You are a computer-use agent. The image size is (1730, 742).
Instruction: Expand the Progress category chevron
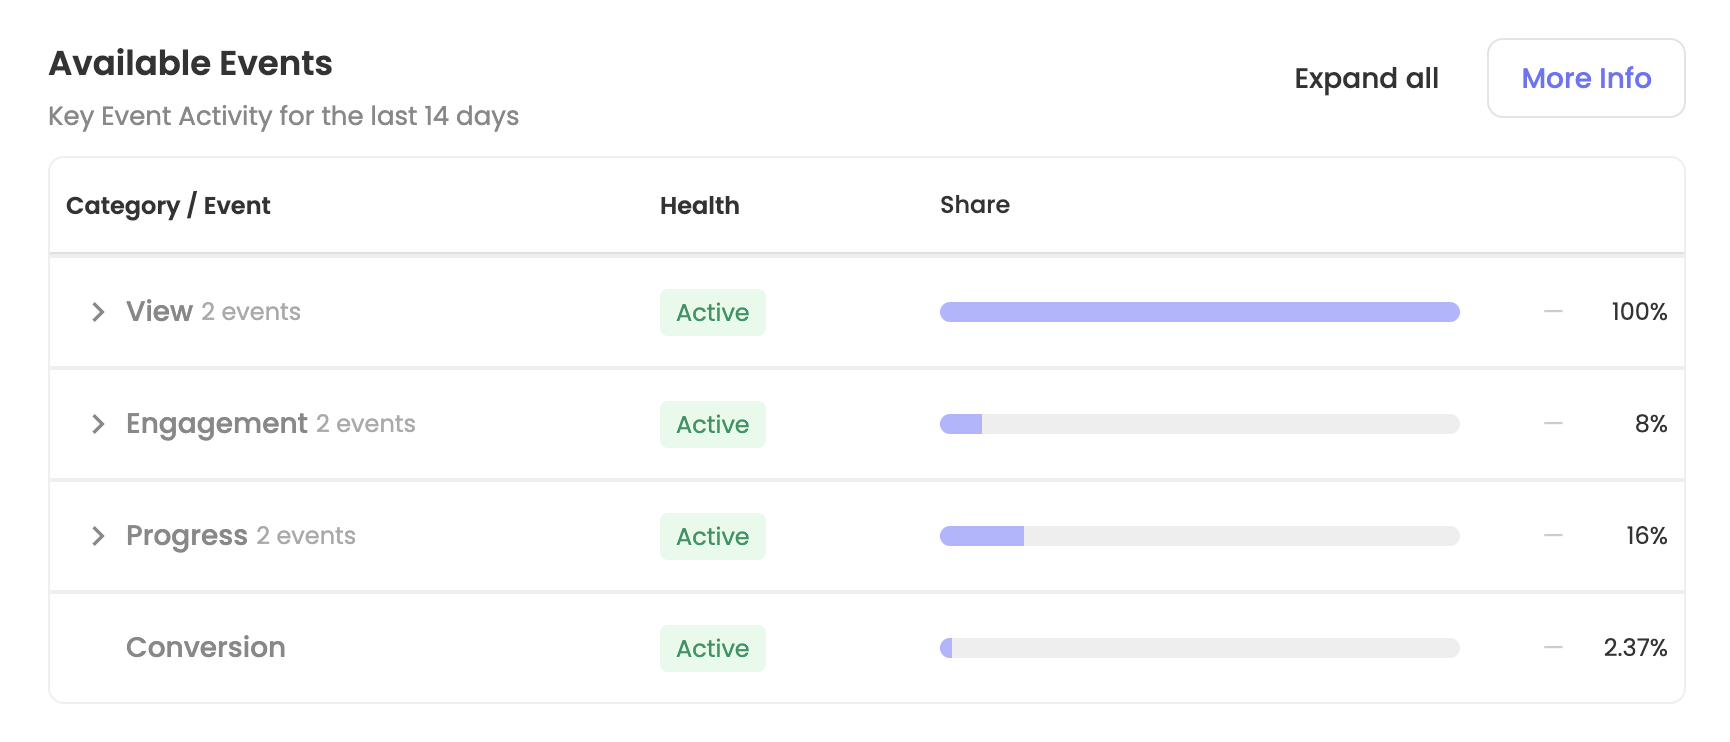click(x=98, y=536)
